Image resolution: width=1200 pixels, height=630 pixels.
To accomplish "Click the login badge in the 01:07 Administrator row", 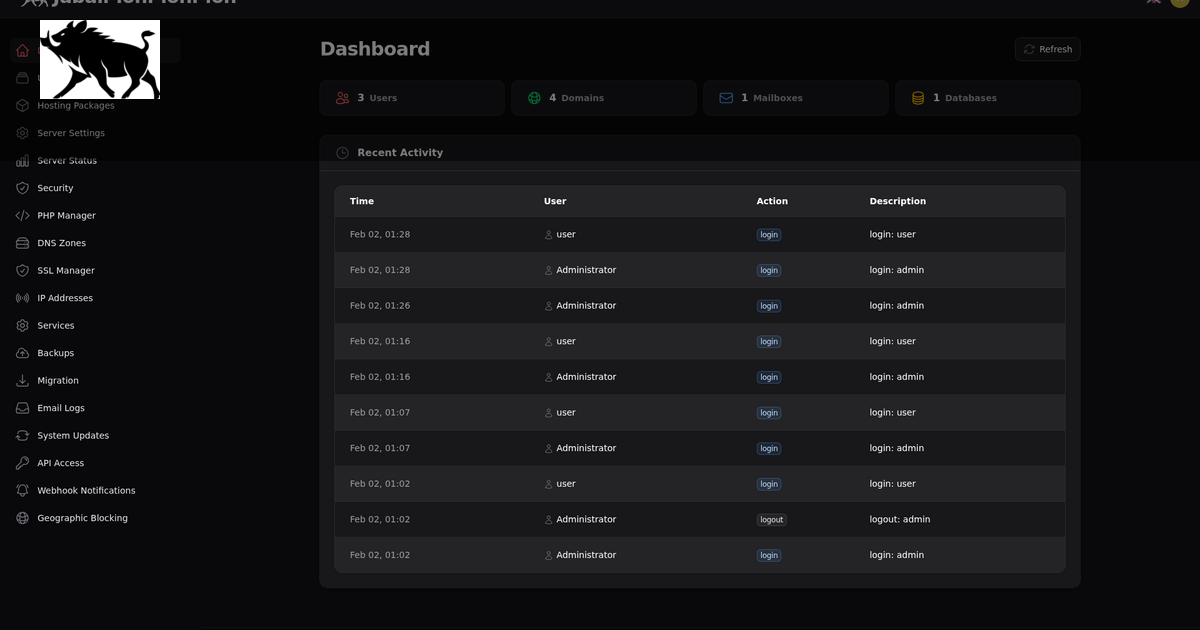I will [769, 449].
